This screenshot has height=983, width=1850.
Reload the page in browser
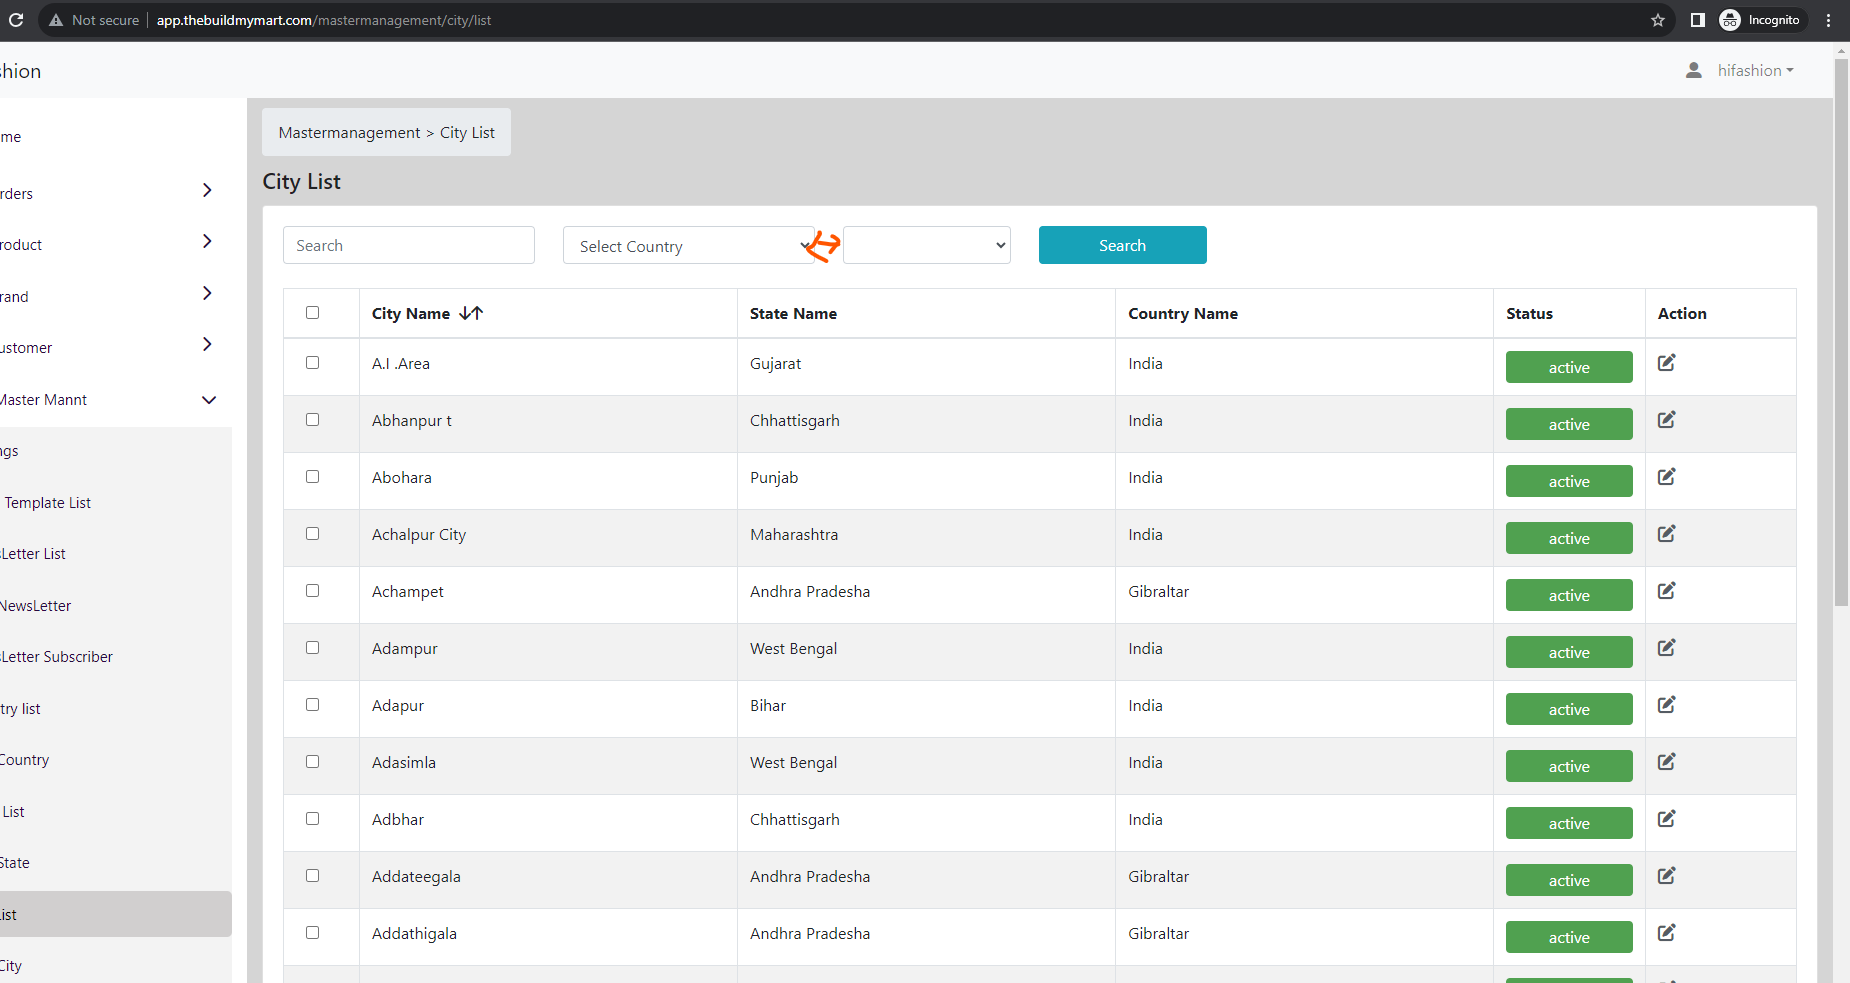coord(16,20)
